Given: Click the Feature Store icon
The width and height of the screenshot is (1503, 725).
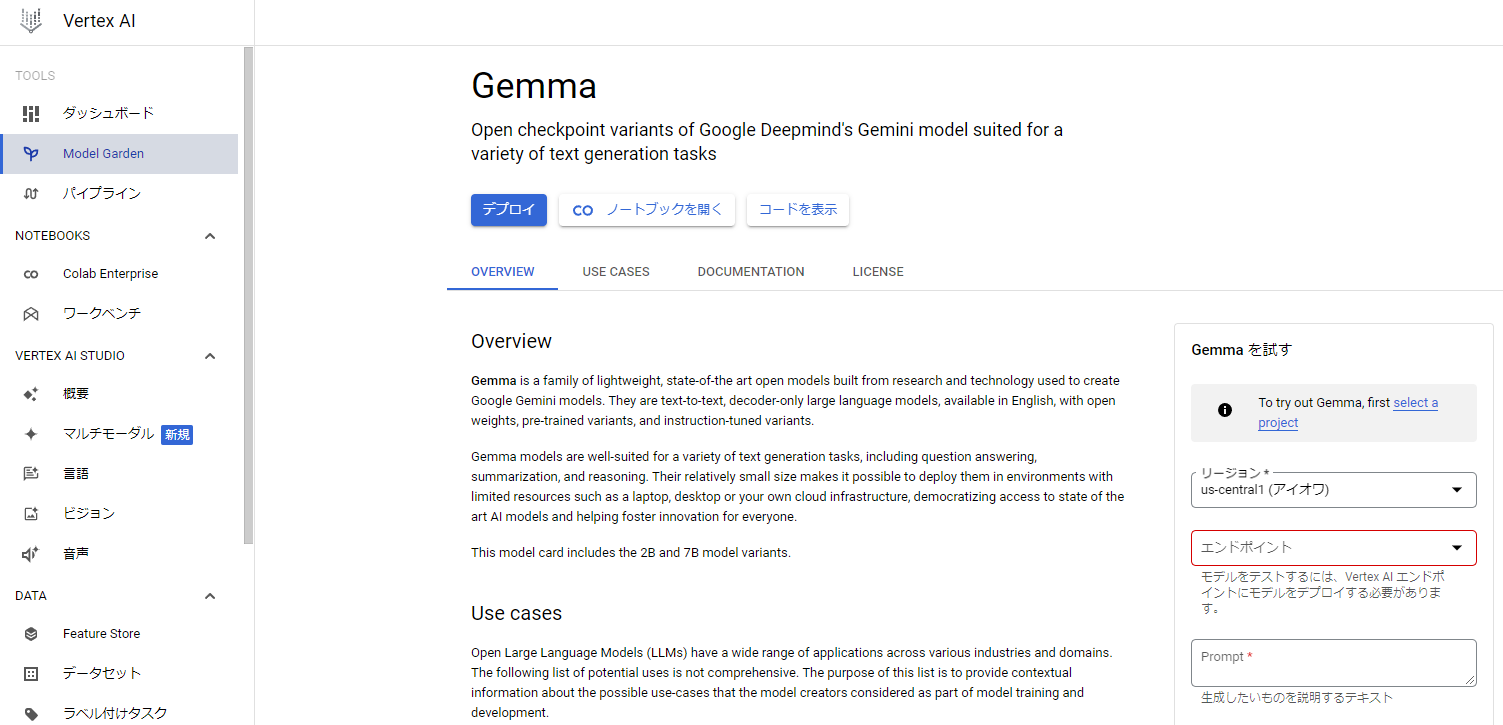Looking at the screenshot, I should click(31, 634).
